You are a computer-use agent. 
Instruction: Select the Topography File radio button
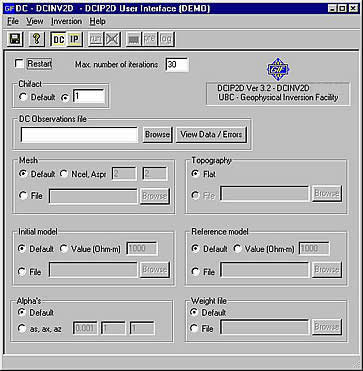click(x=195, y=196)
